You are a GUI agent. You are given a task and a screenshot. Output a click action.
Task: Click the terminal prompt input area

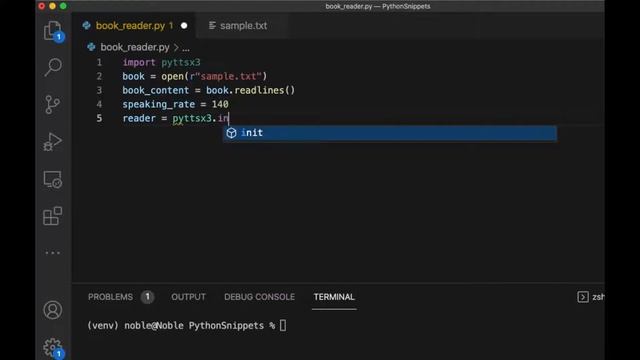(283, 326)
